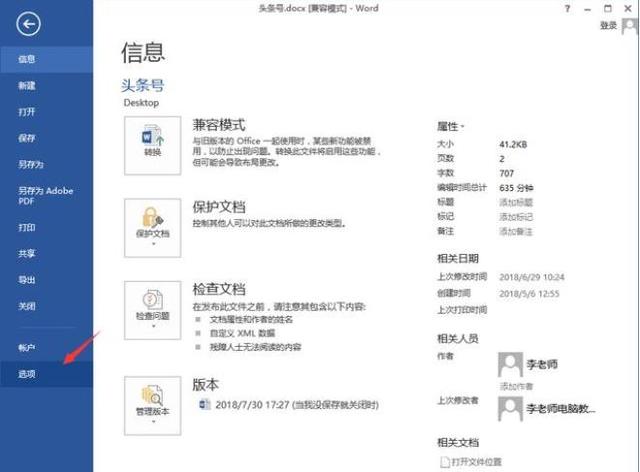The image size is (640, 472).
Task: Click 添加作者 to add an author
Action: pos(516,386)
